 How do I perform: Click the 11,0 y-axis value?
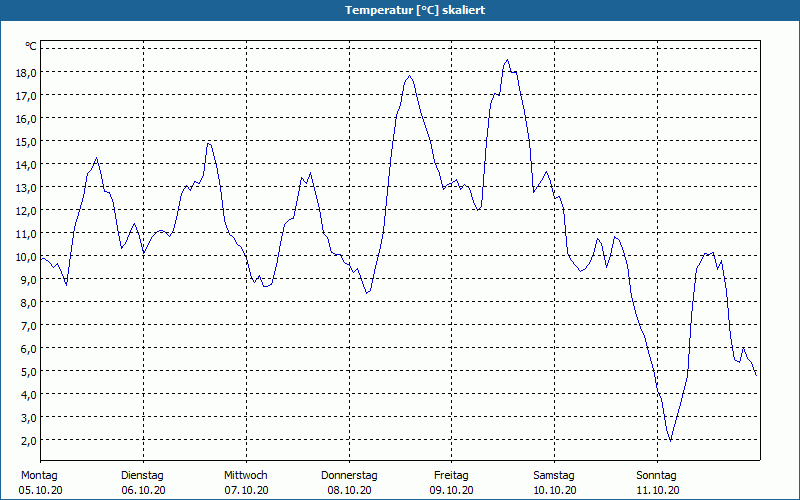27,234
